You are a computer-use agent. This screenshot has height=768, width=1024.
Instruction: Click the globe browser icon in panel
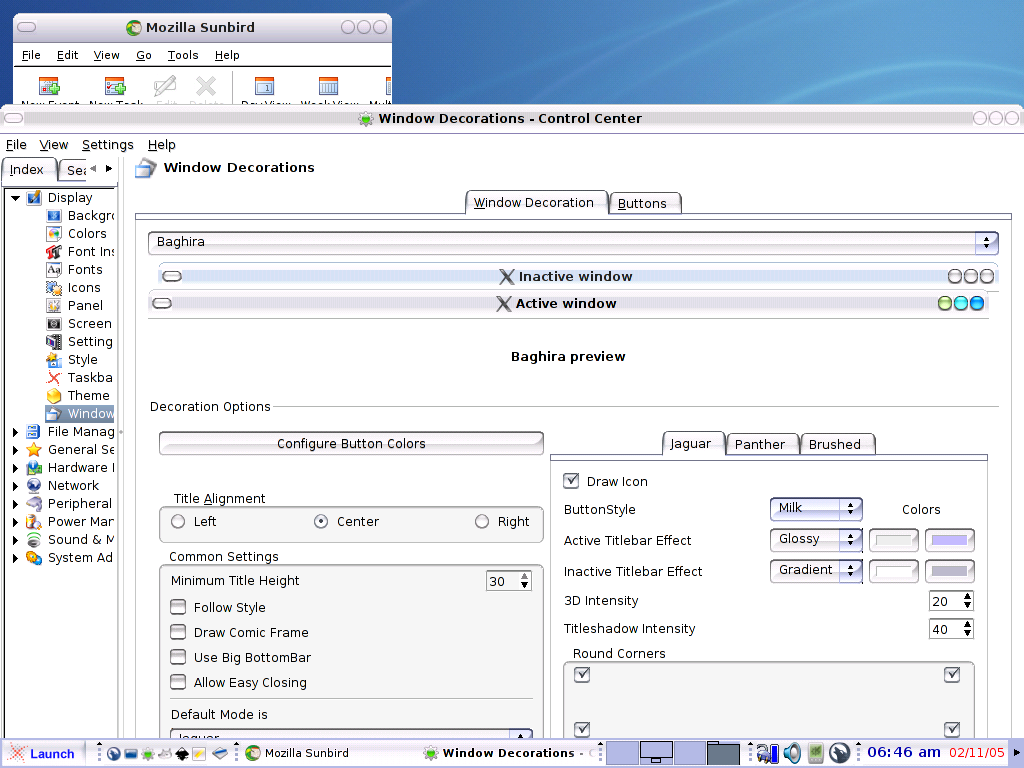pos(113,754)
